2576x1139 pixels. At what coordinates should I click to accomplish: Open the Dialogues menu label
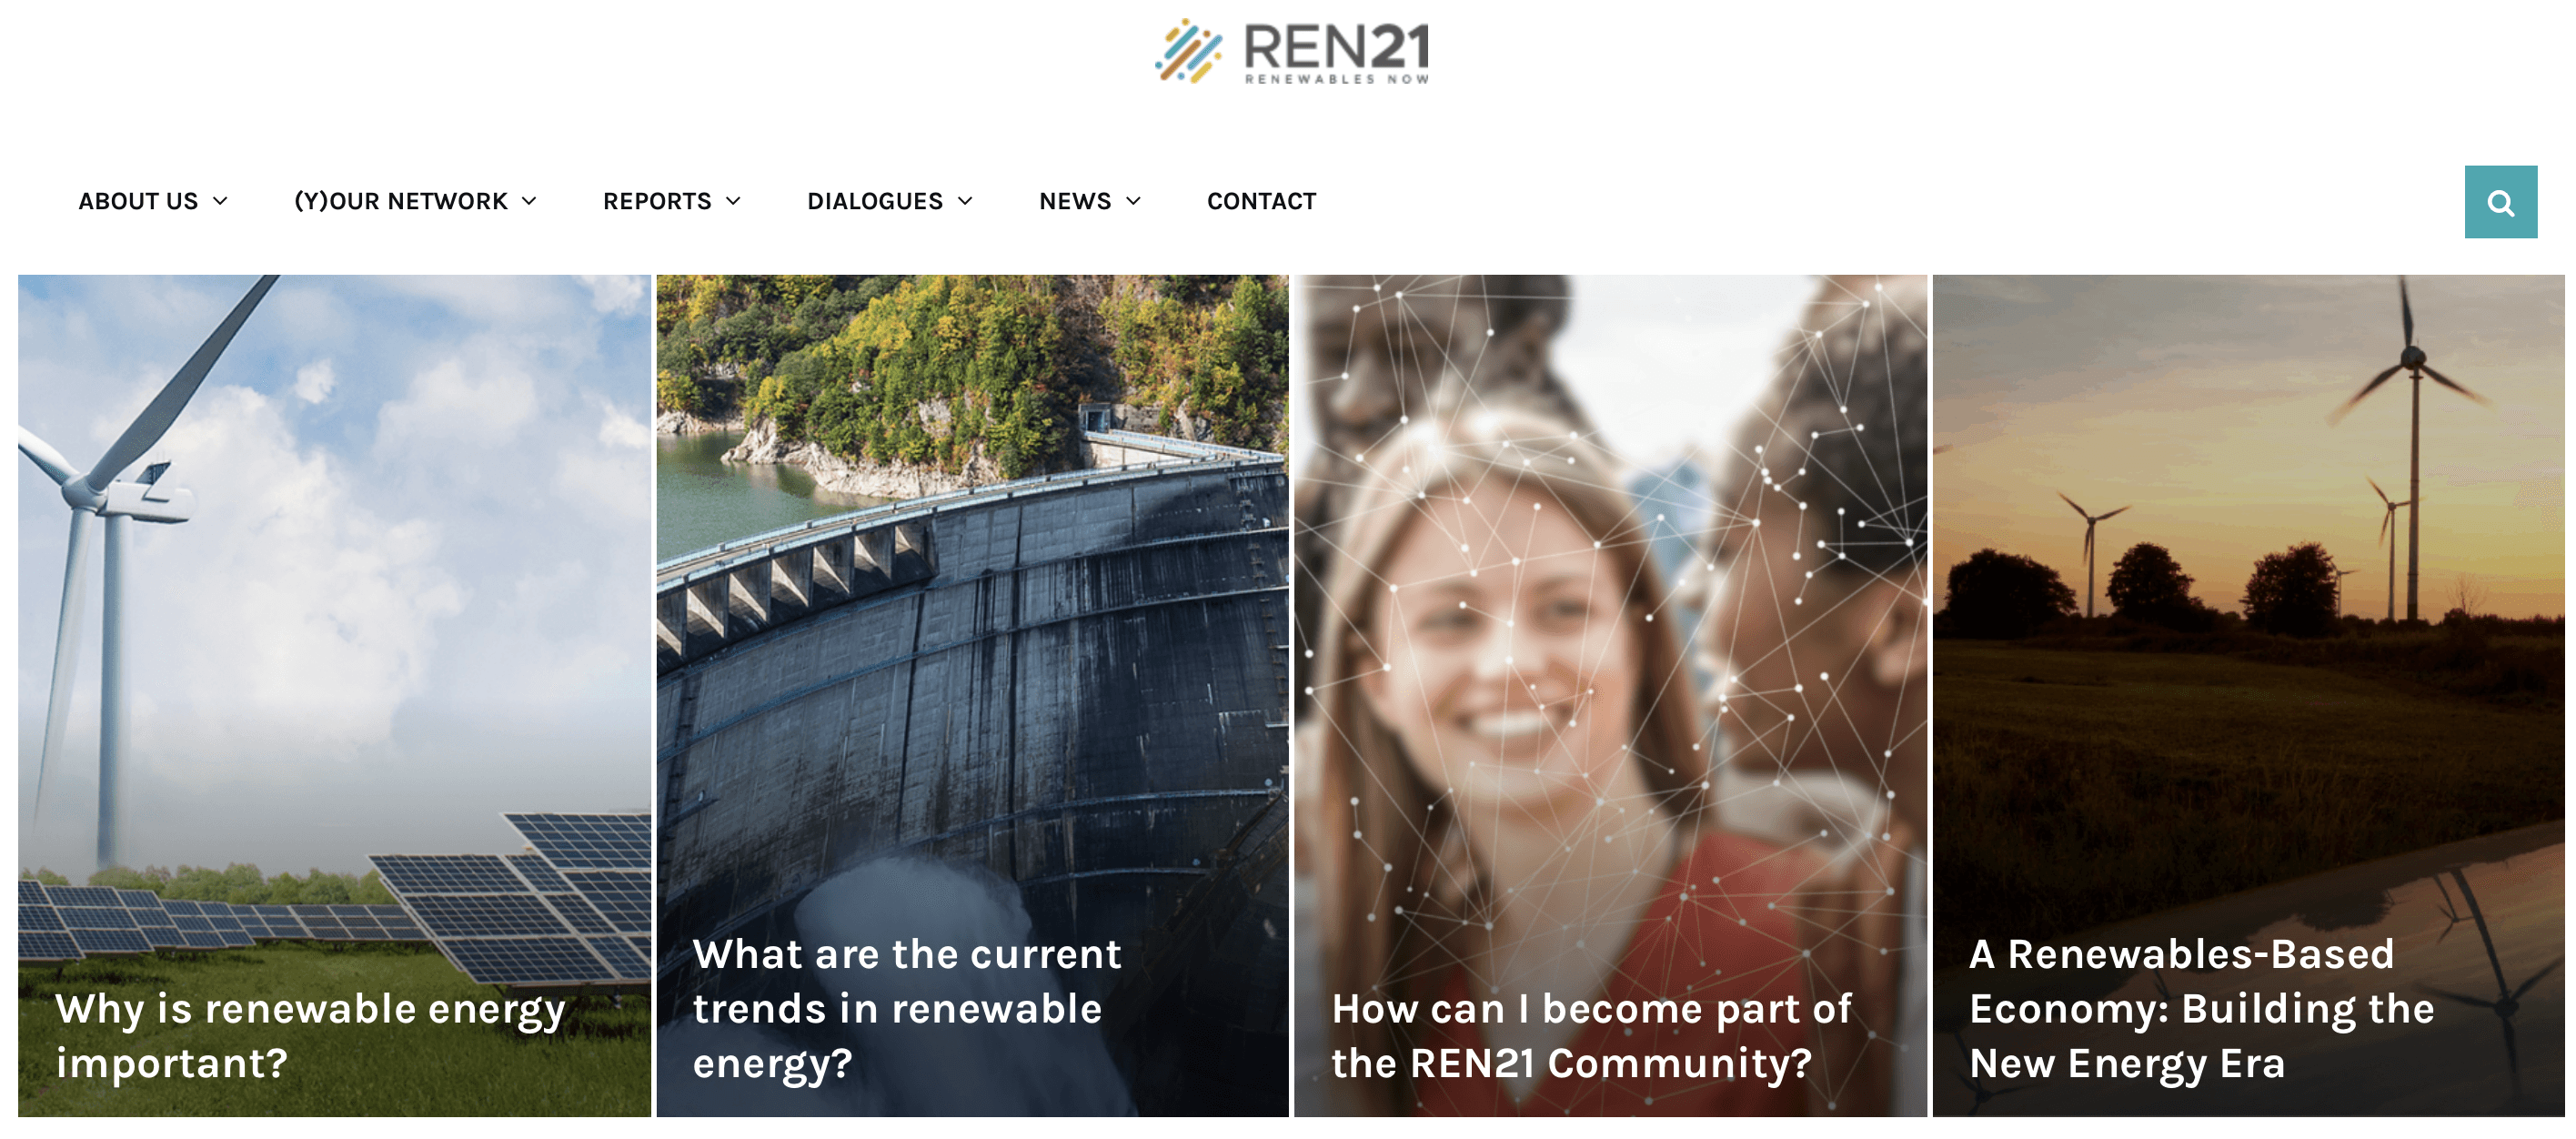(x=875, y=201)
